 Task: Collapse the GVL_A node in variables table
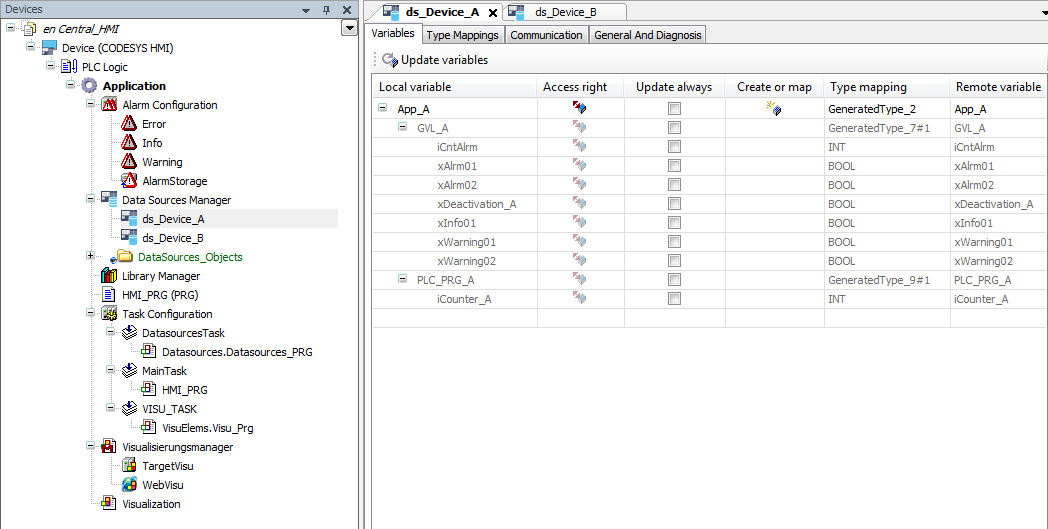click(403, 128)
